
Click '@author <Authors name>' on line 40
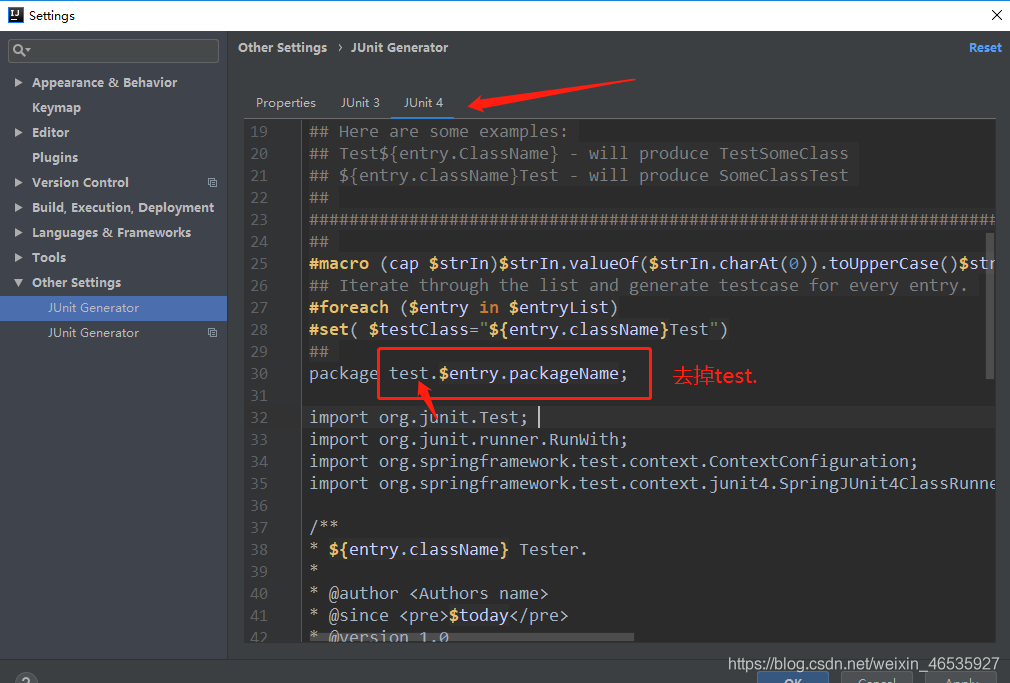[x=438, y=593]
